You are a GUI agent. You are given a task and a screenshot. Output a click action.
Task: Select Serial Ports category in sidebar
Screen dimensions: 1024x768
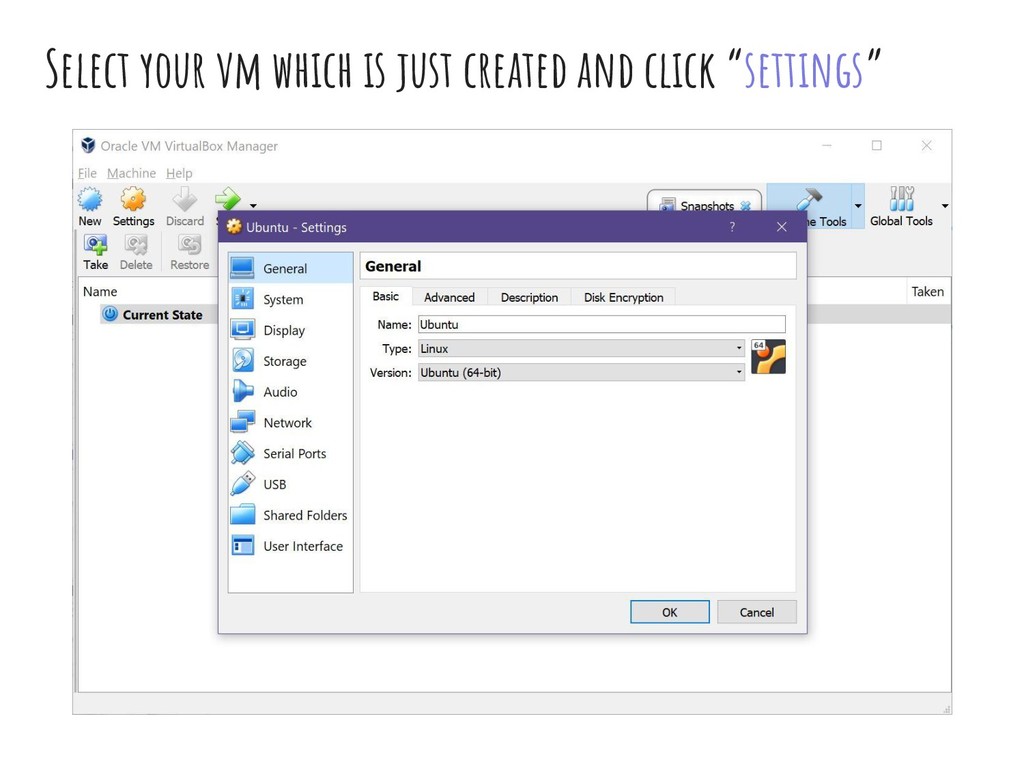point(291,453)
